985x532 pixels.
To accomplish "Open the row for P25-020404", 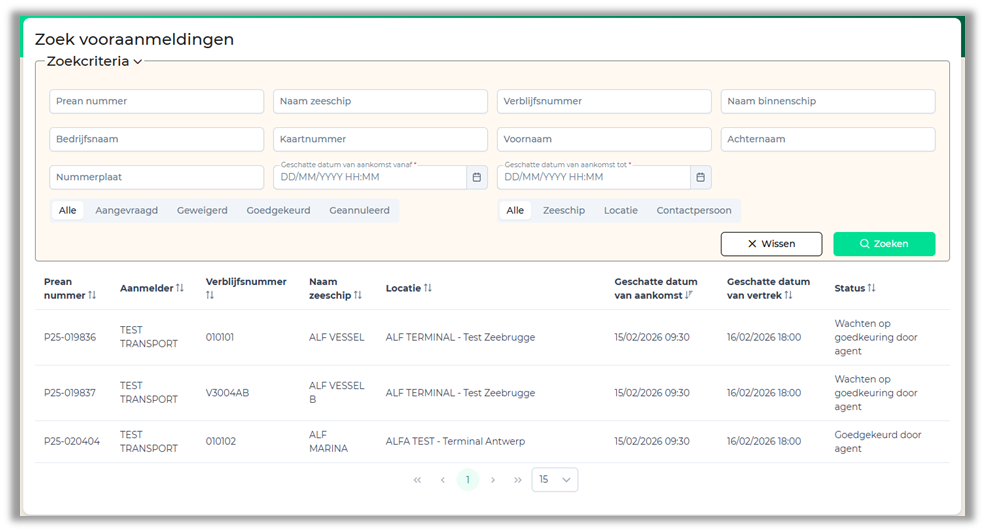I will 72,441.
